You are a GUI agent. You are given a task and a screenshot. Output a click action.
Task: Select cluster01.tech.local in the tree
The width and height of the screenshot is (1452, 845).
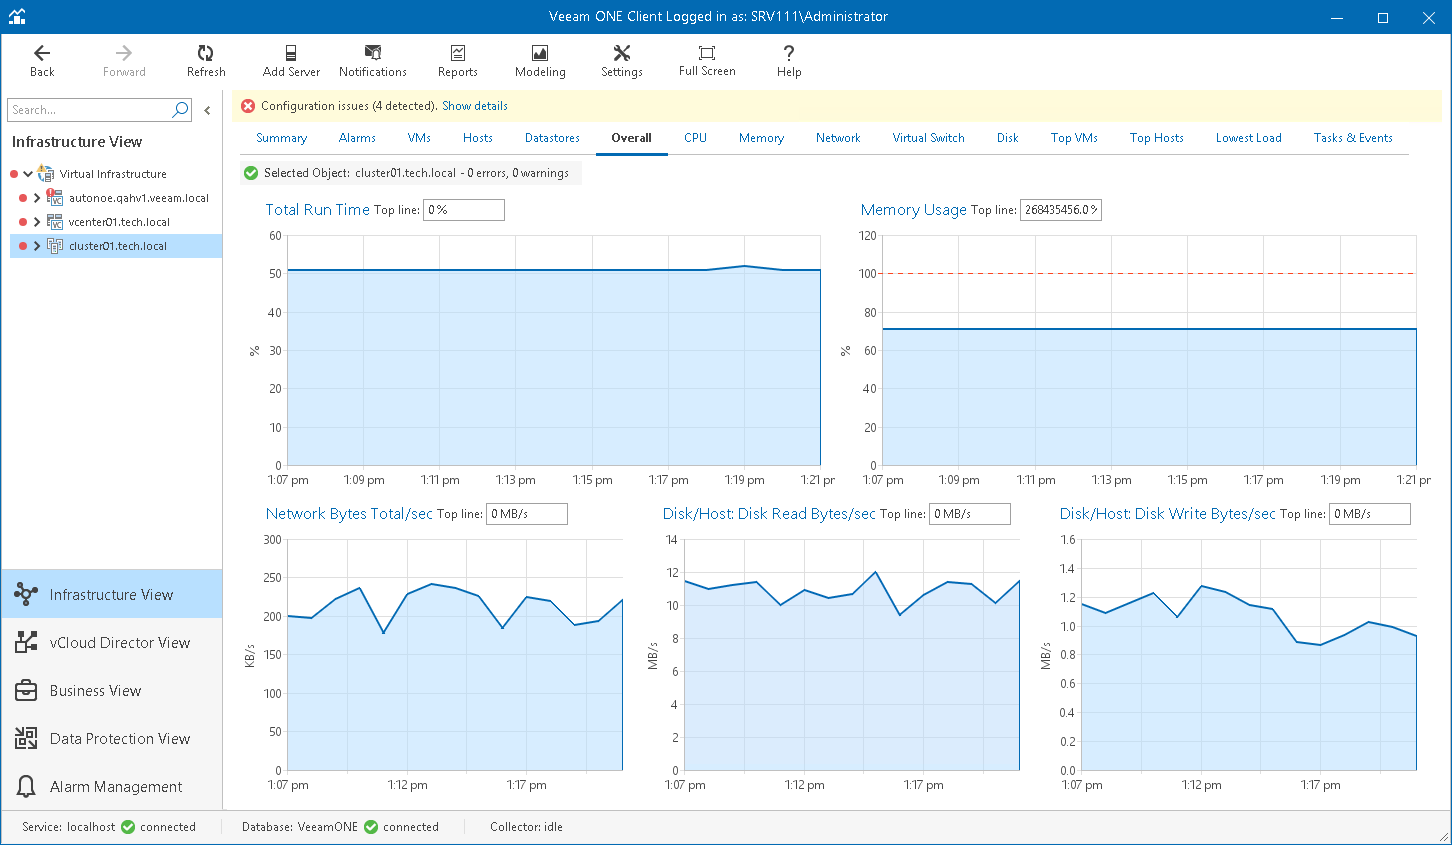coord(118,246)
